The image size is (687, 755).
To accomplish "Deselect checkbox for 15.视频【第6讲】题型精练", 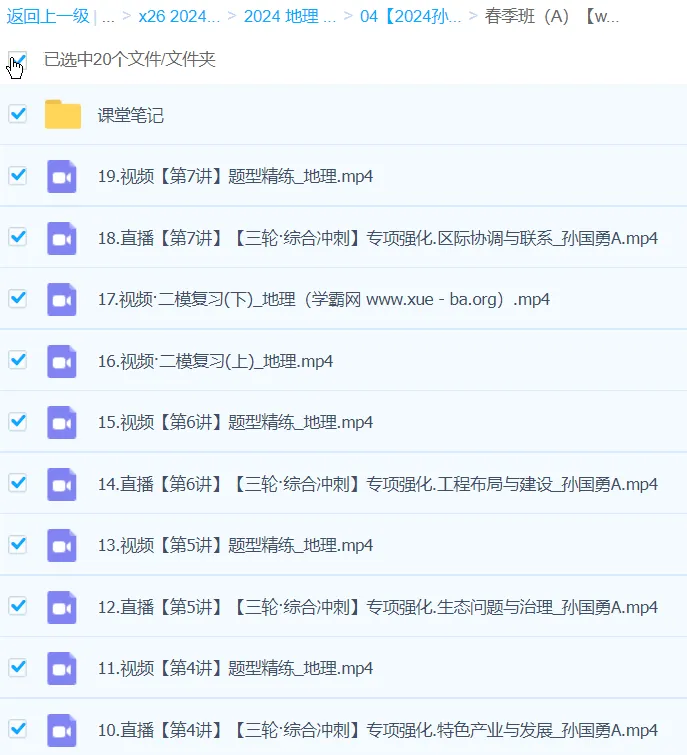I will 17,421.
